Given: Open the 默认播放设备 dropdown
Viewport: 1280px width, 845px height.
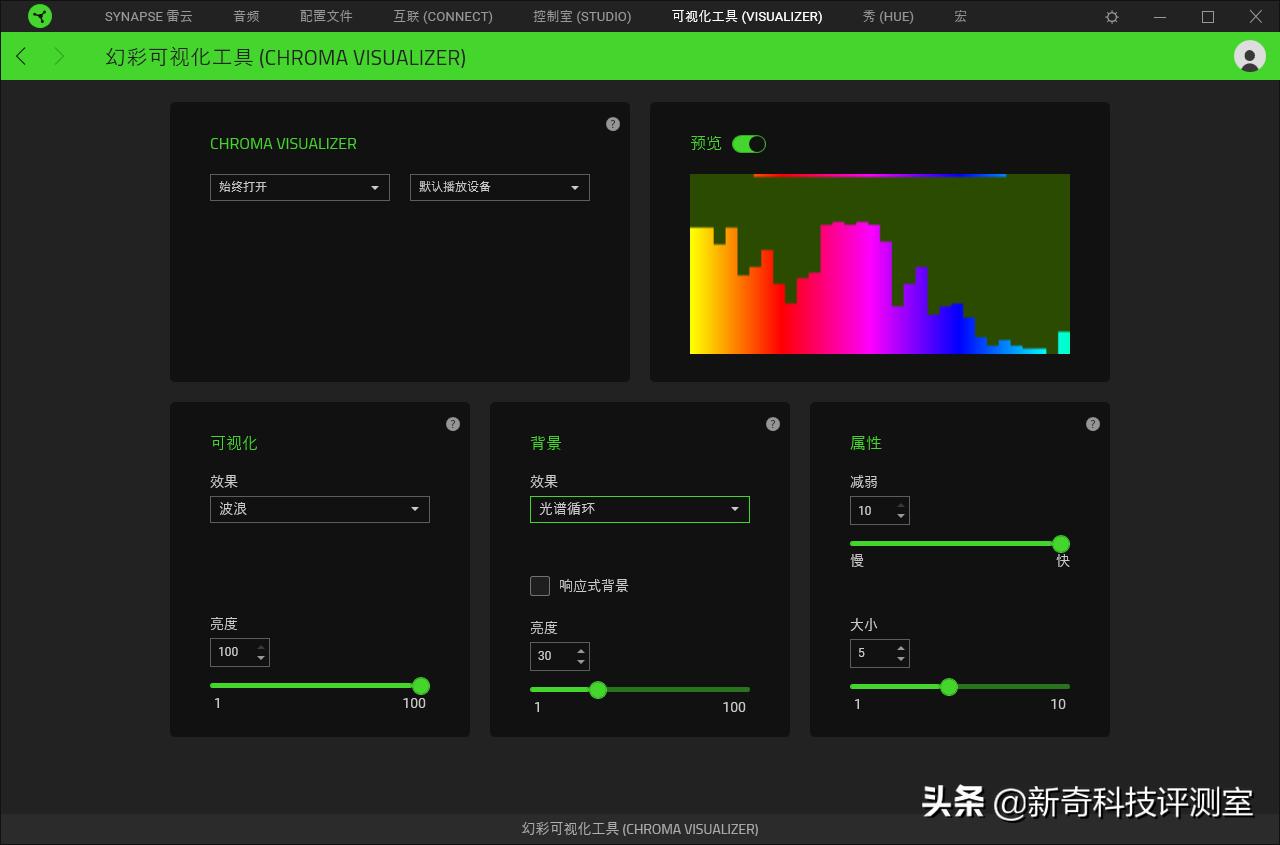Looking at the screenshot, I should pyautogui.click(x=499, y=187).
